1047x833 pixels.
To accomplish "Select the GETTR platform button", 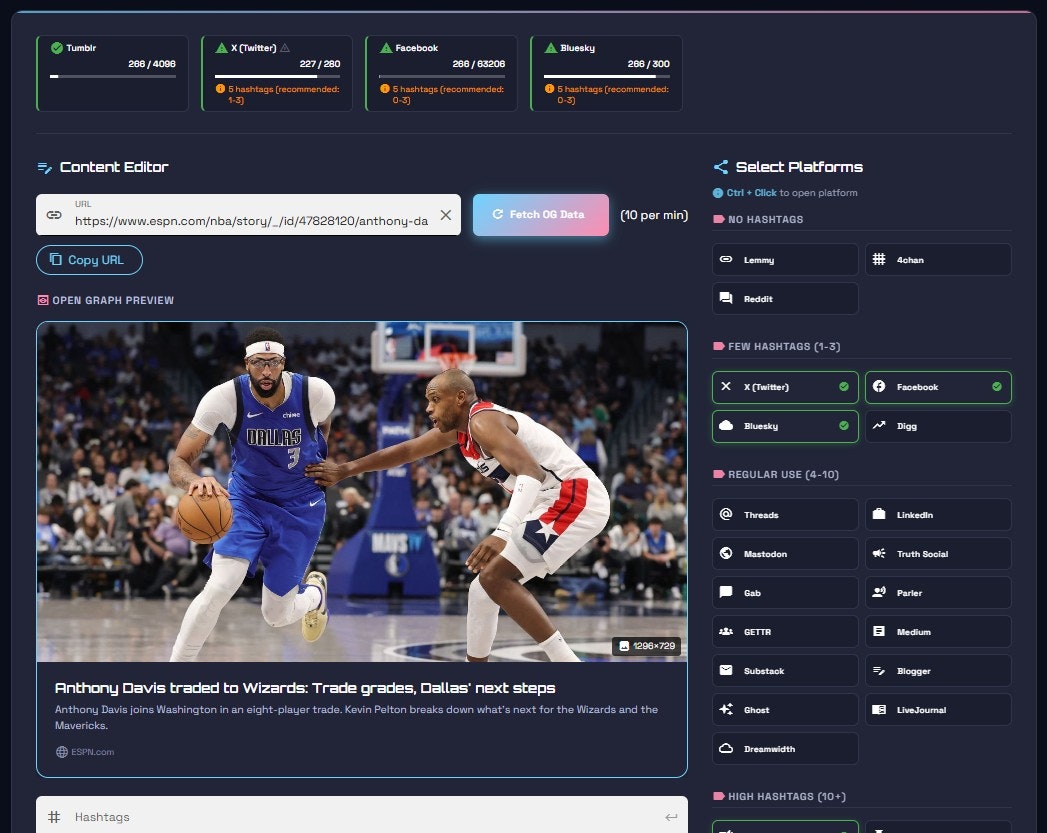I will point(785,631).
